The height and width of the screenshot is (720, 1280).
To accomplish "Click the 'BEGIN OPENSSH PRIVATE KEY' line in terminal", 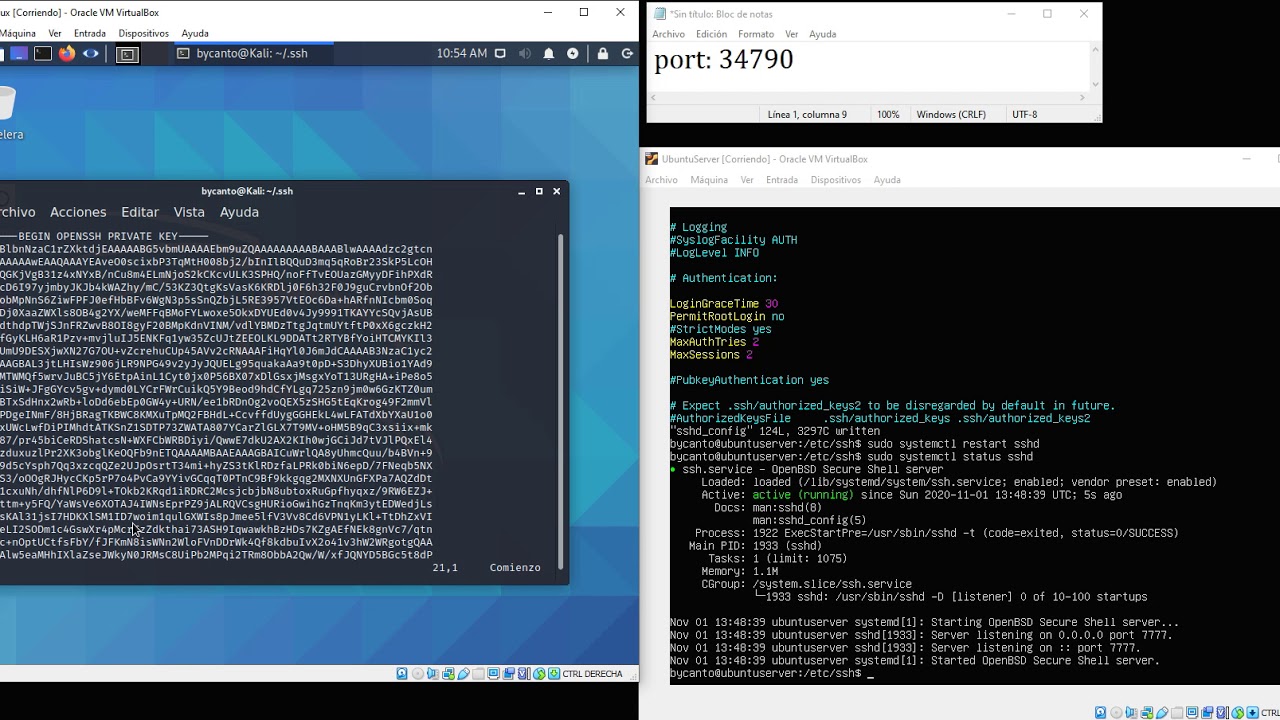I will tap(103, 236).
